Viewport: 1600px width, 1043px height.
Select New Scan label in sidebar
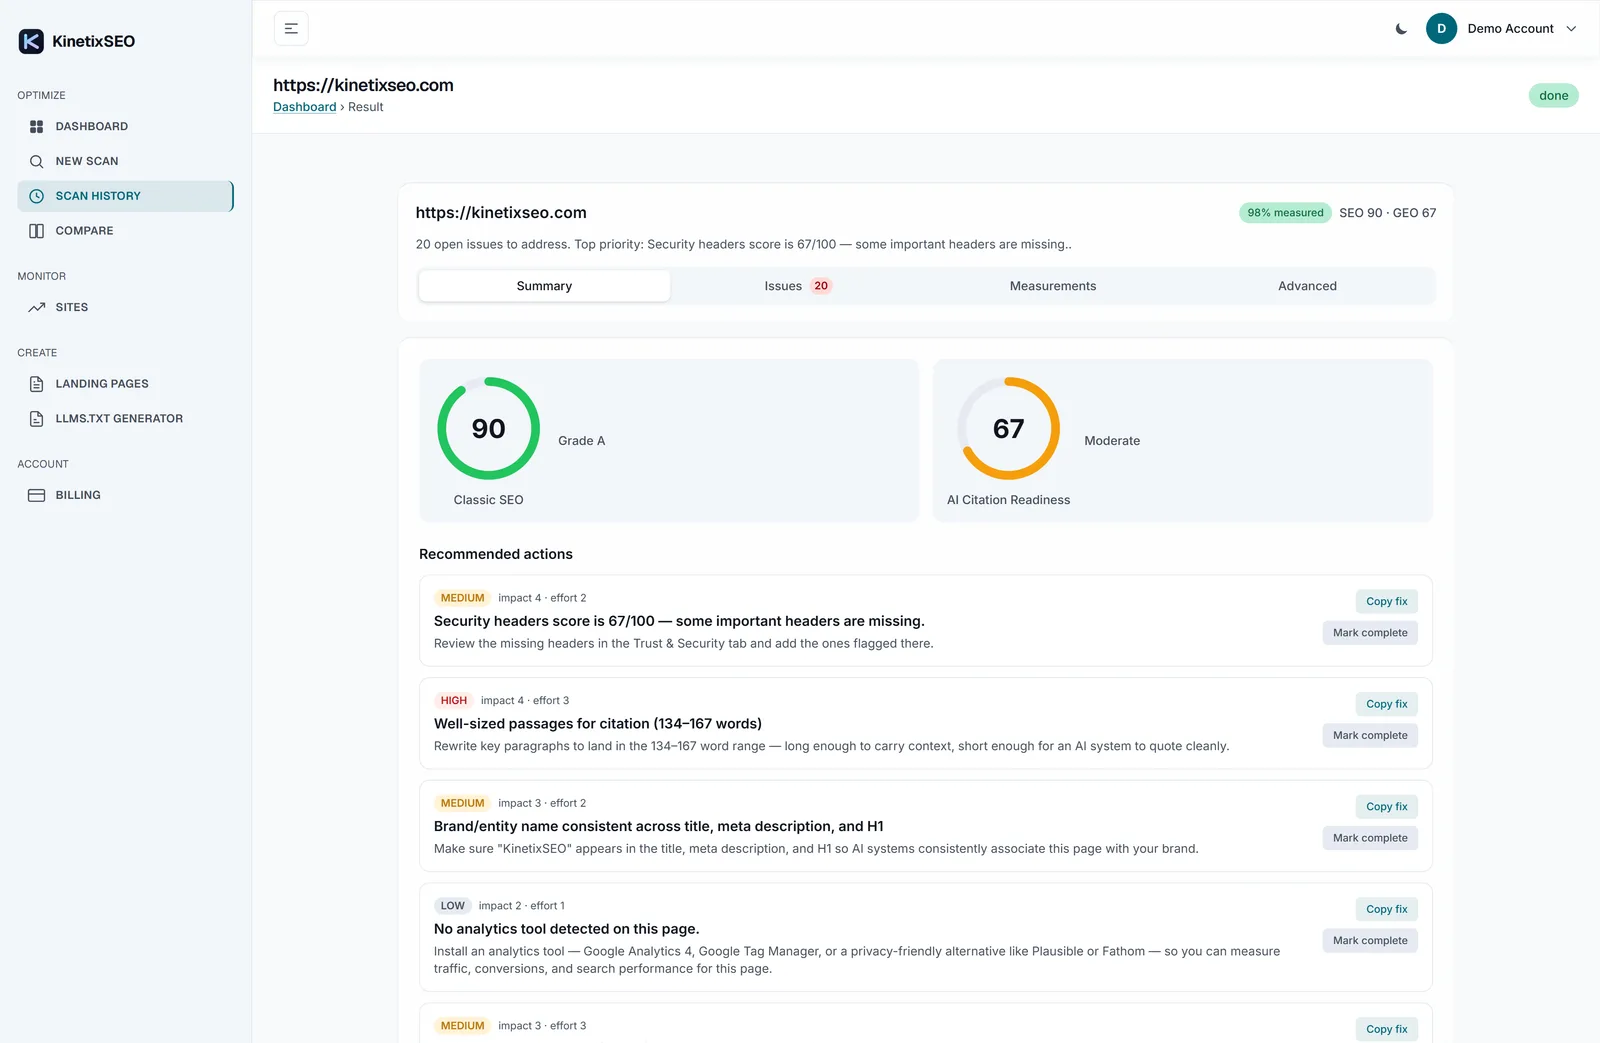tap(87, 161)
